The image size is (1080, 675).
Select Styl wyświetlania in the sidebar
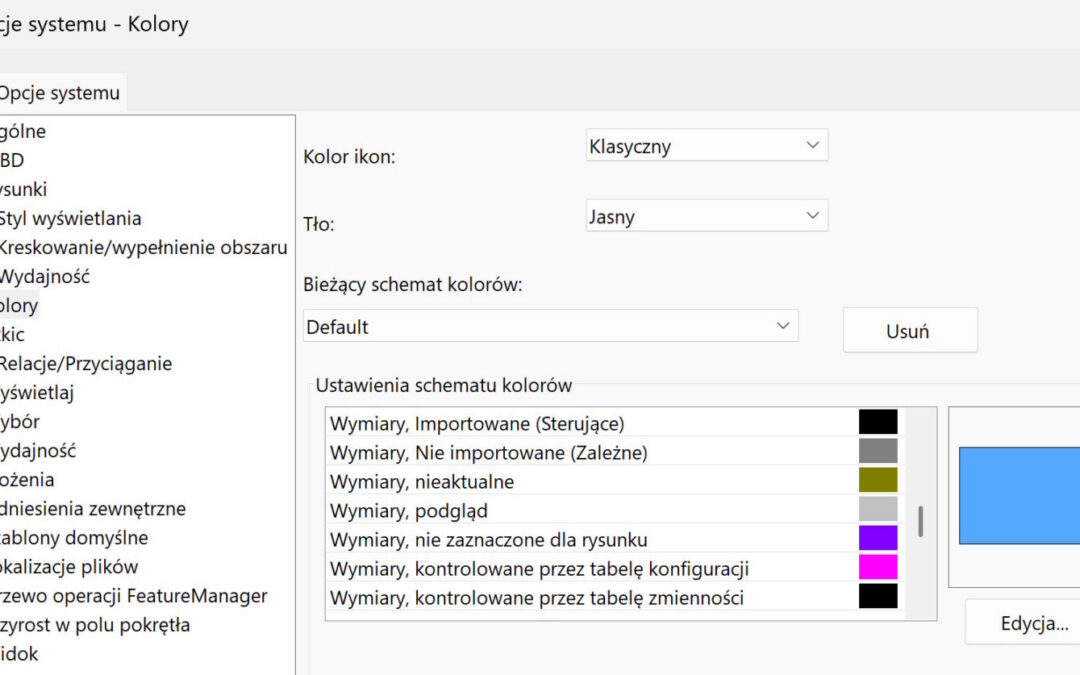pos(70,218)
